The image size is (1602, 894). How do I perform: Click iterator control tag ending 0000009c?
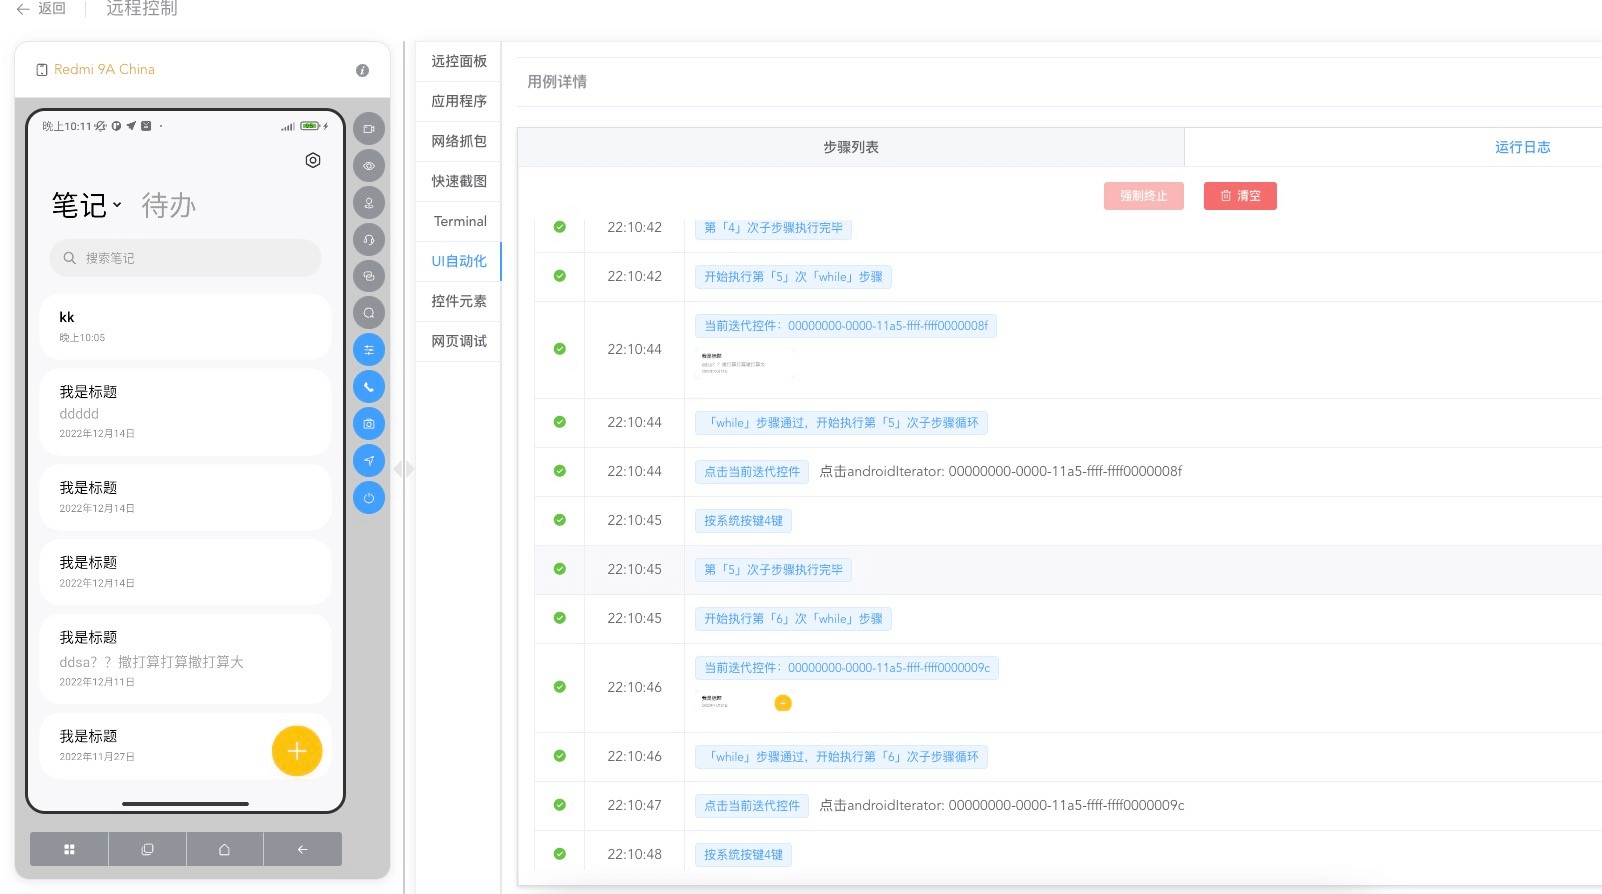click(x=846, y=668)
